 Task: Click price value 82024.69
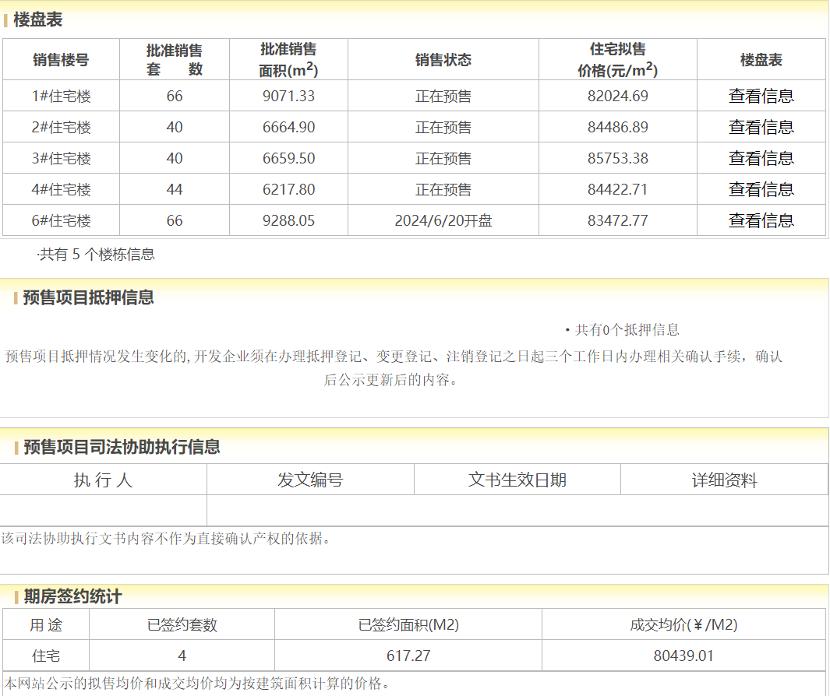tap(618, 96)
